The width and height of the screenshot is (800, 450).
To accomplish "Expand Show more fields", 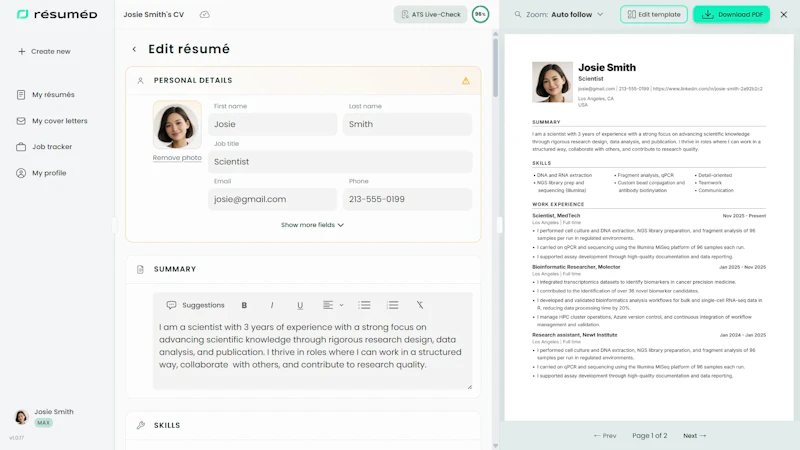I will (x=312, y=225).
